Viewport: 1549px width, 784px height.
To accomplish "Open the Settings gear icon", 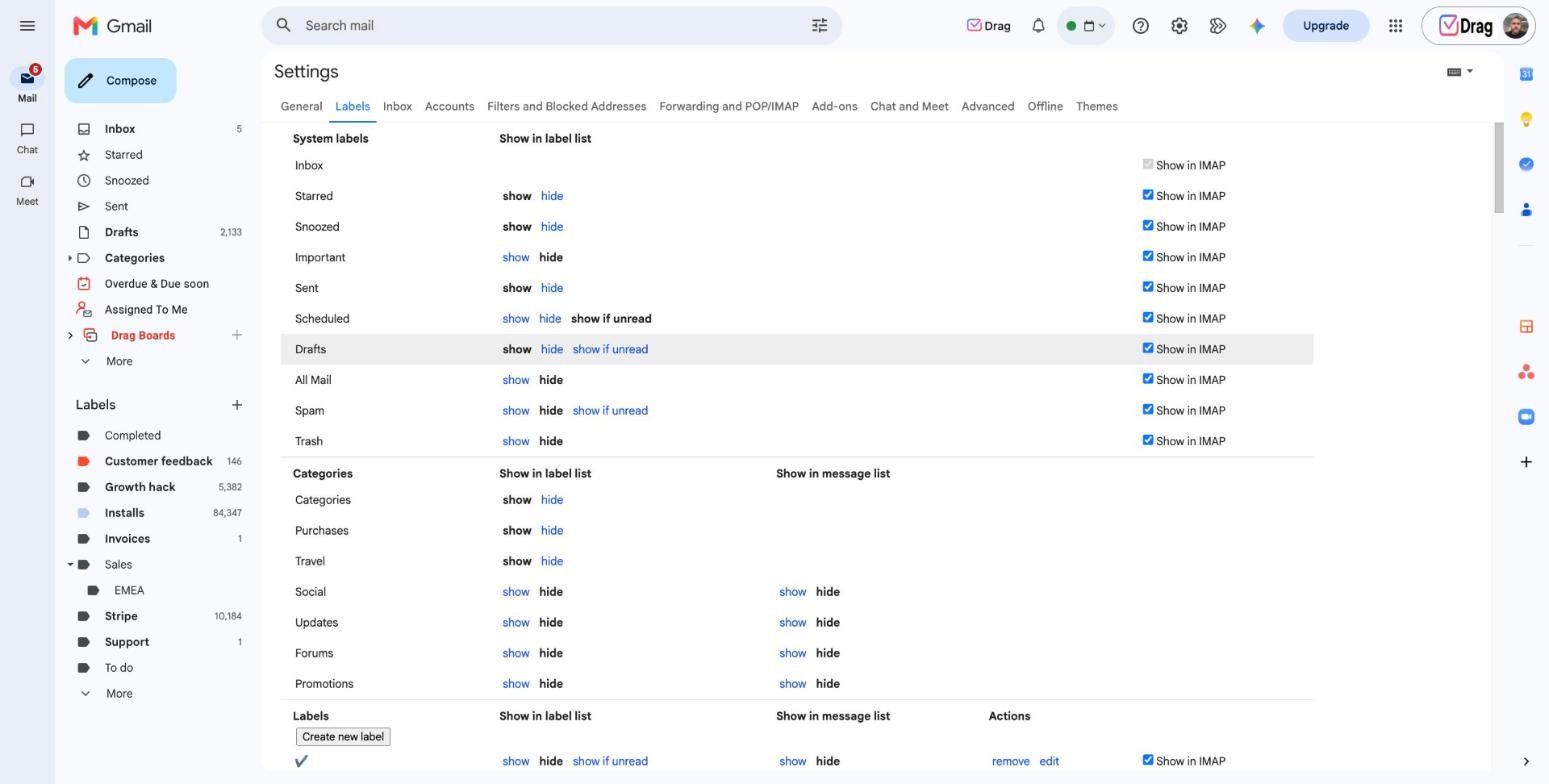I will click(1179, 26).
